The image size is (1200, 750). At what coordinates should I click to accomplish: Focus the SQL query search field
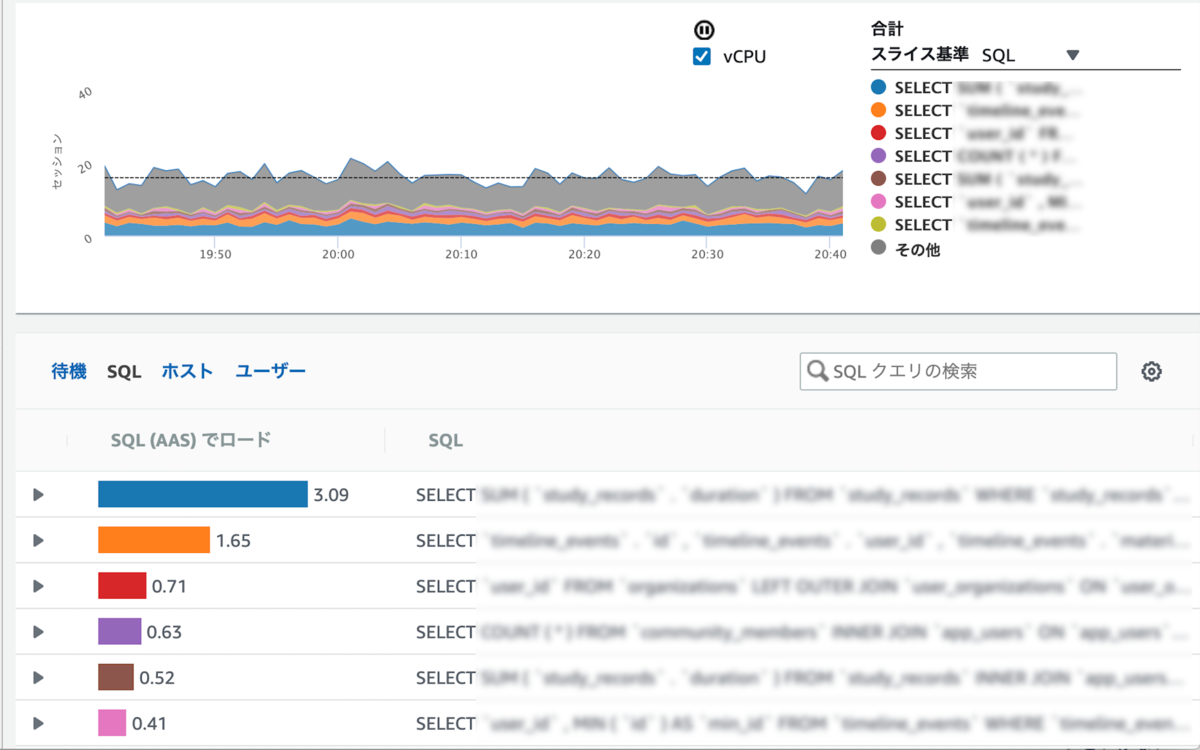pos(958,371)
